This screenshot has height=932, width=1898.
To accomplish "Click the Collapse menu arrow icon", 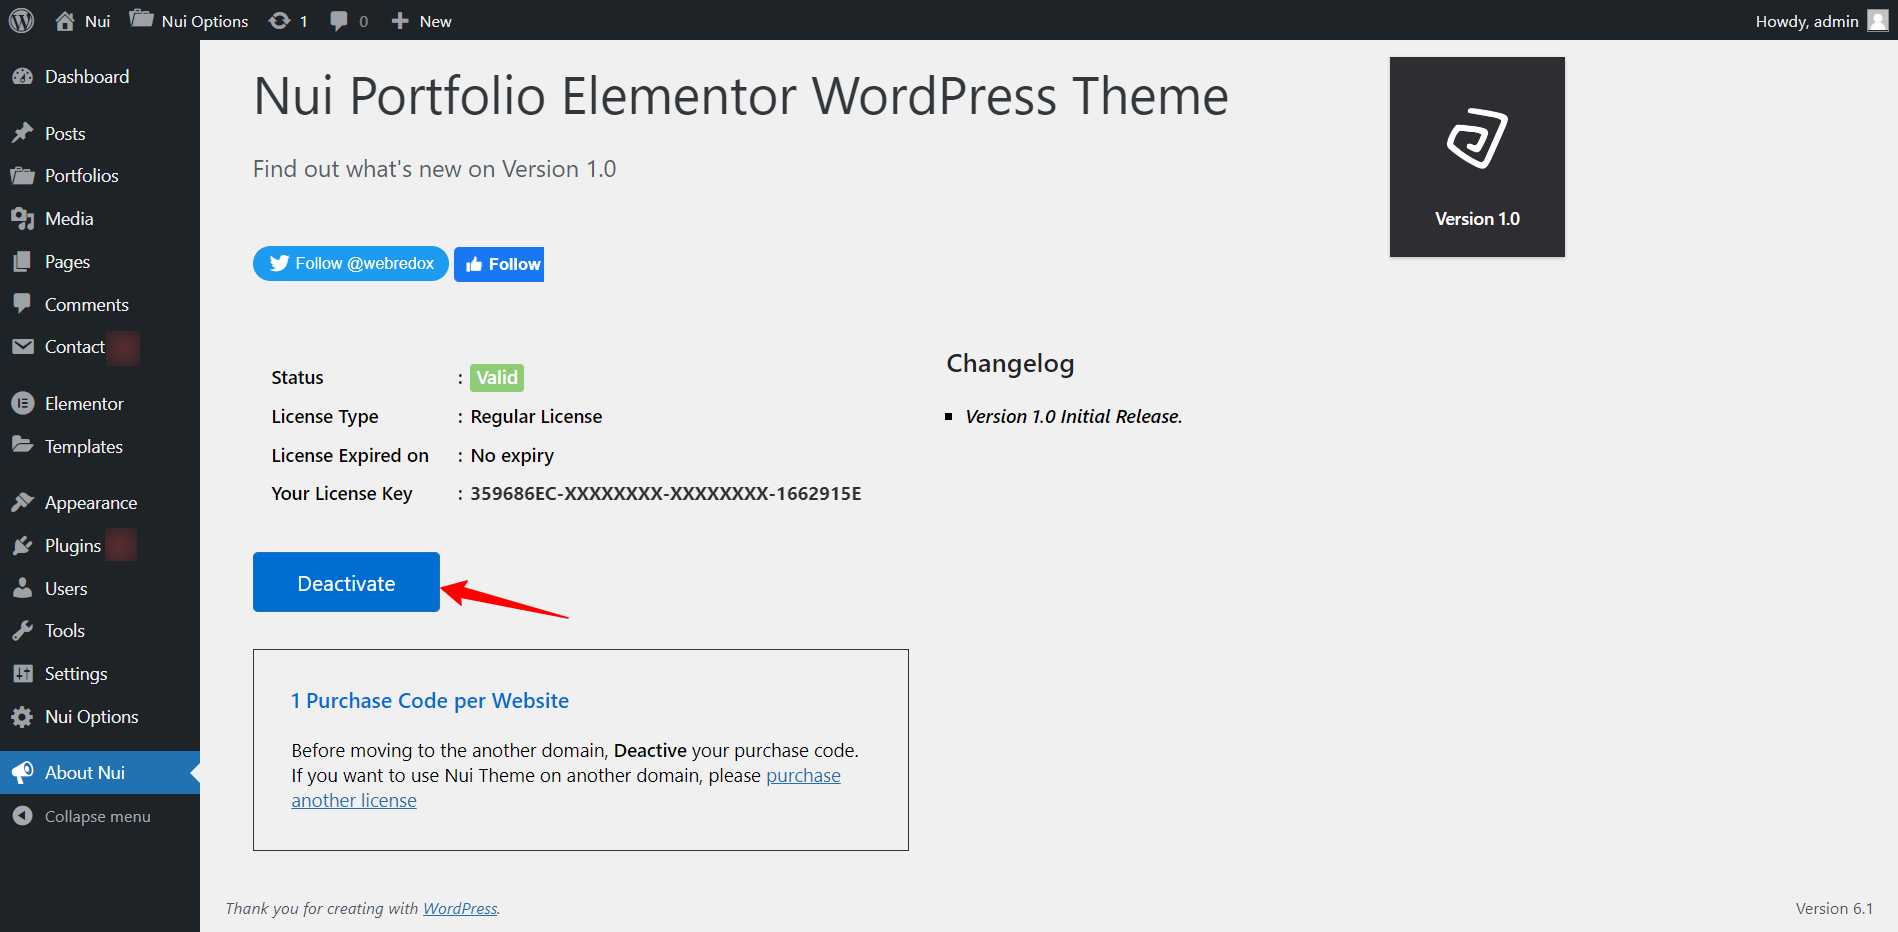I will pyautogui.click(x=22, y=816).
